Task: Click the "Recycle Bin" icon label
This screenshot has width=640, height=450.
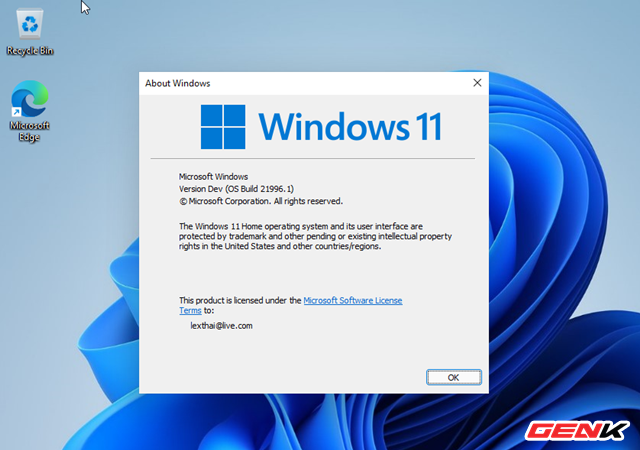Action: (30, 51)
